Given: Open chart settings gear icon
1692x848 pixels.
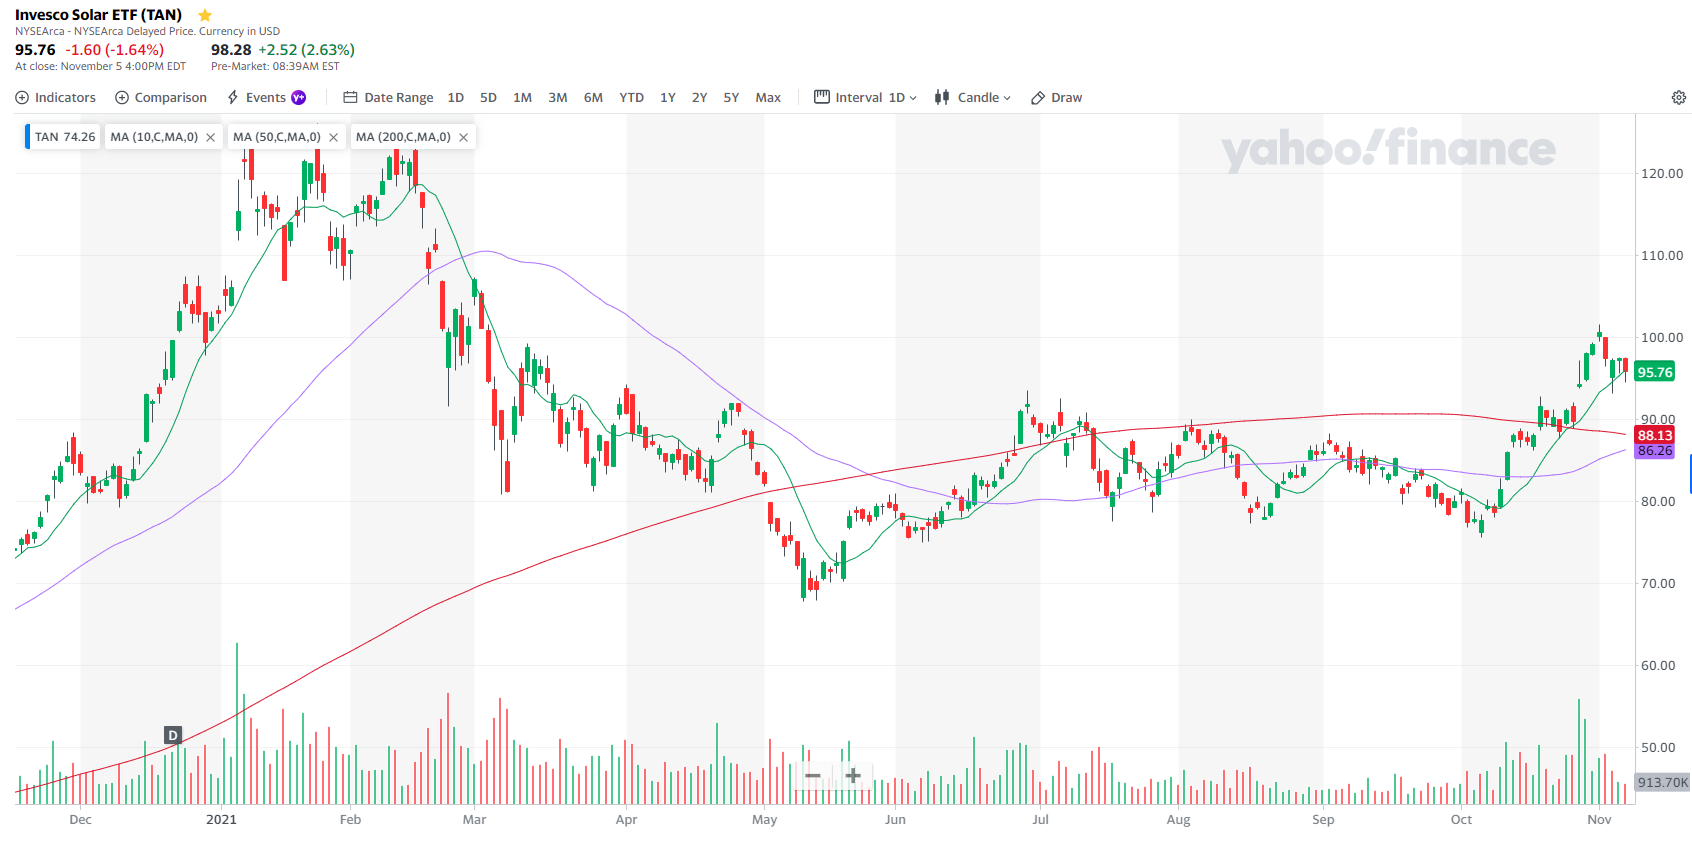Looking at the screenshot, I should [x=1679, y=97].
